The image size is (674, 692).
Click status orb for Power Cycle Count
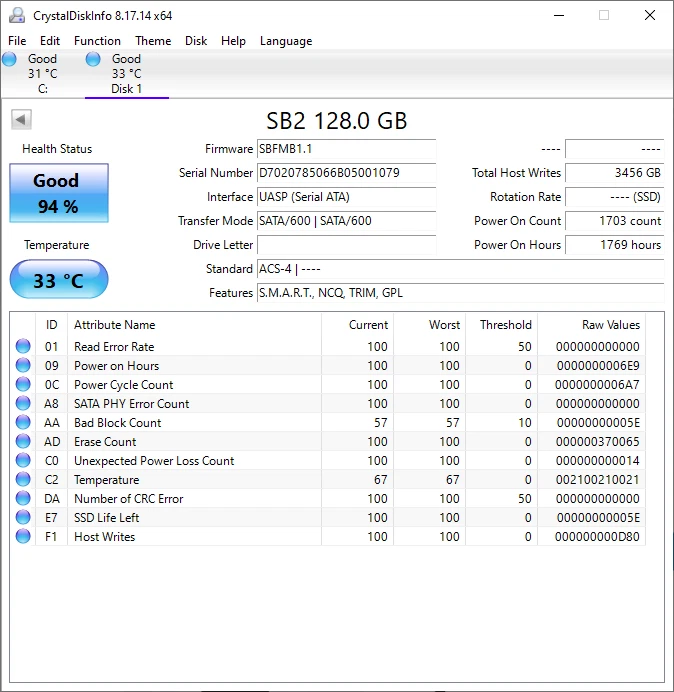(x=23, y=384)
